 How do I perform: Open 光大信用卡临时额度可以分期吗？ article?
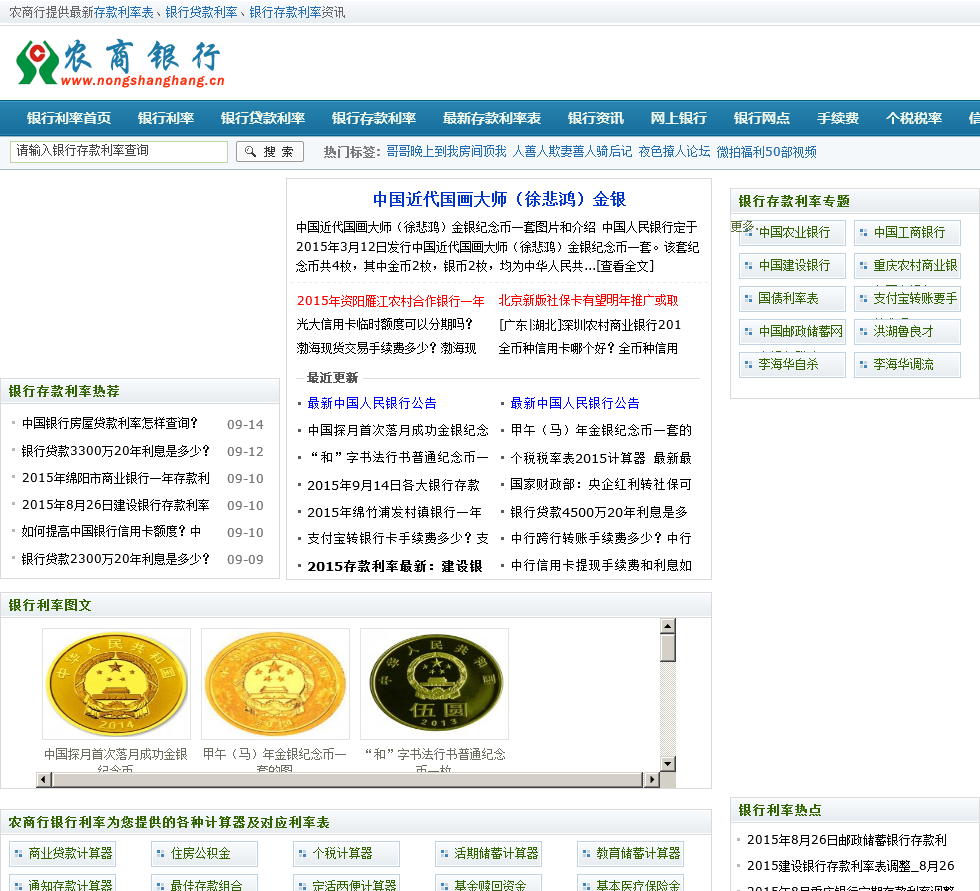[x=384, y=324]
